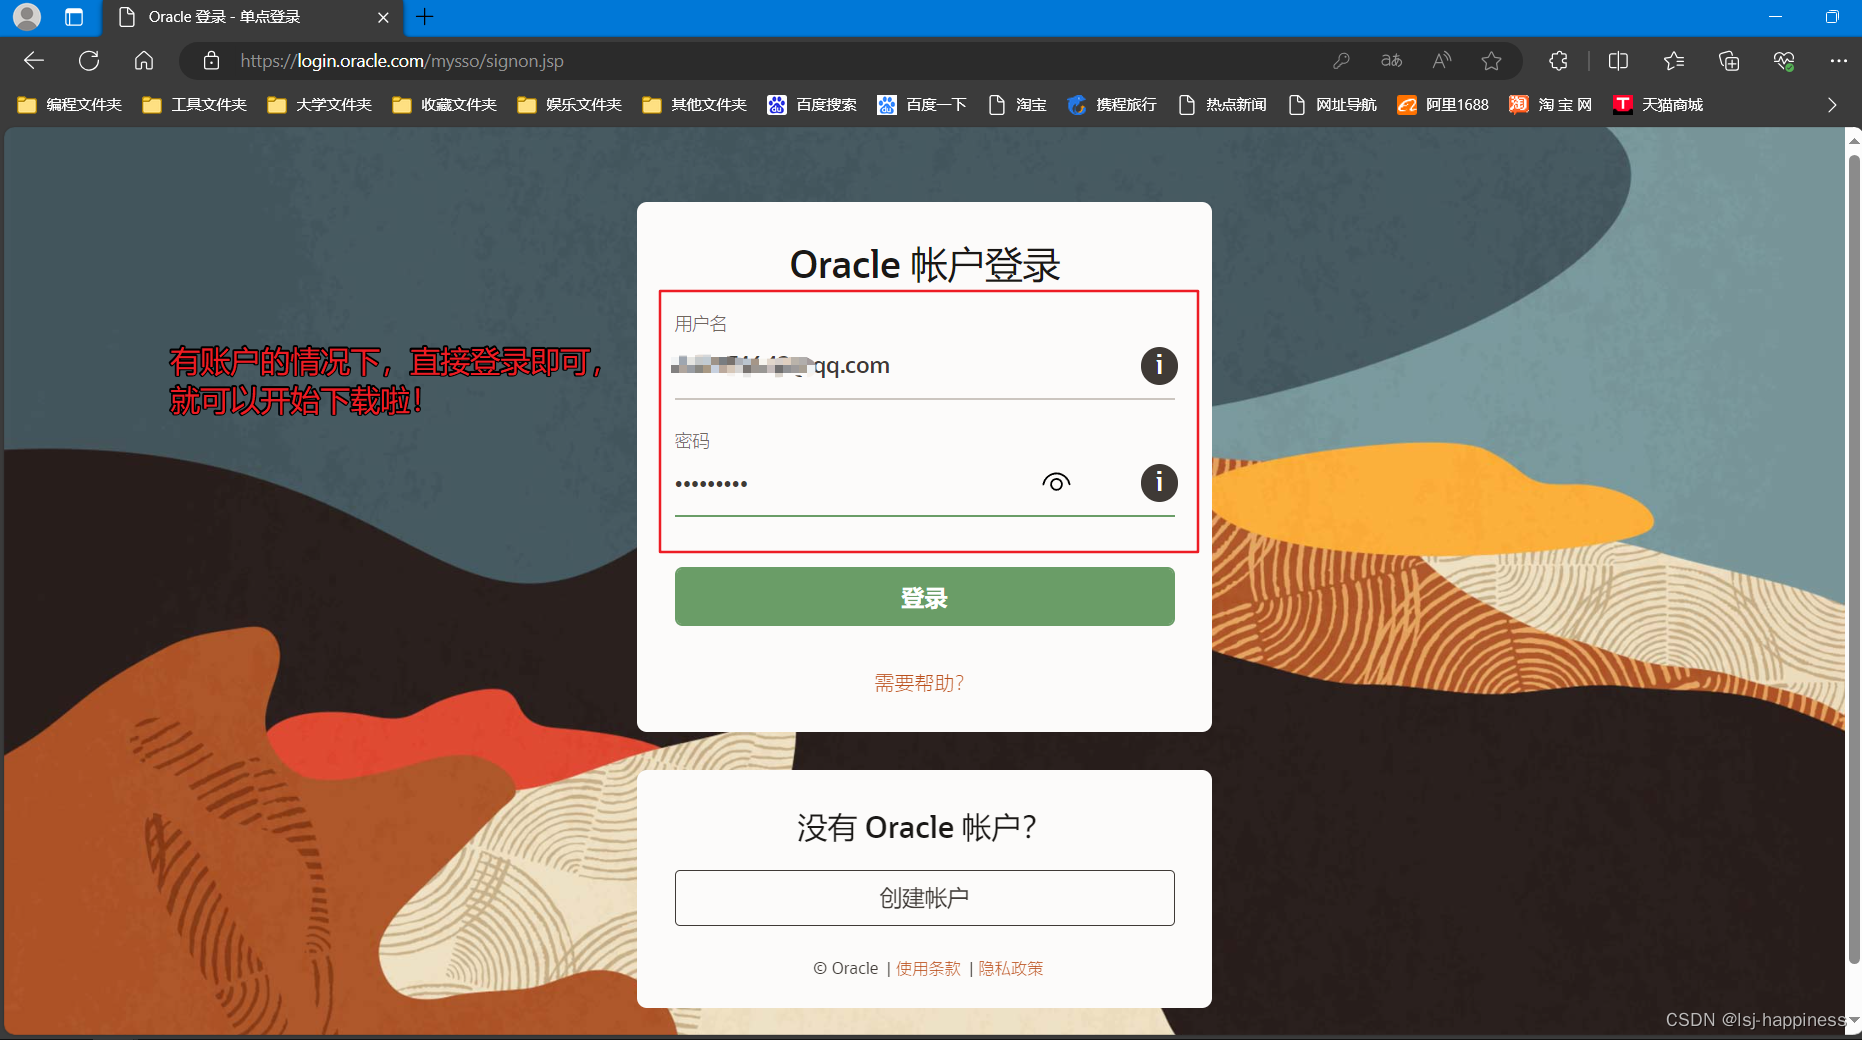Open the 热点新闻 bookmark
Image resolution: width=1862 pixels, height=1040 pixels.
click(1222, 105)
